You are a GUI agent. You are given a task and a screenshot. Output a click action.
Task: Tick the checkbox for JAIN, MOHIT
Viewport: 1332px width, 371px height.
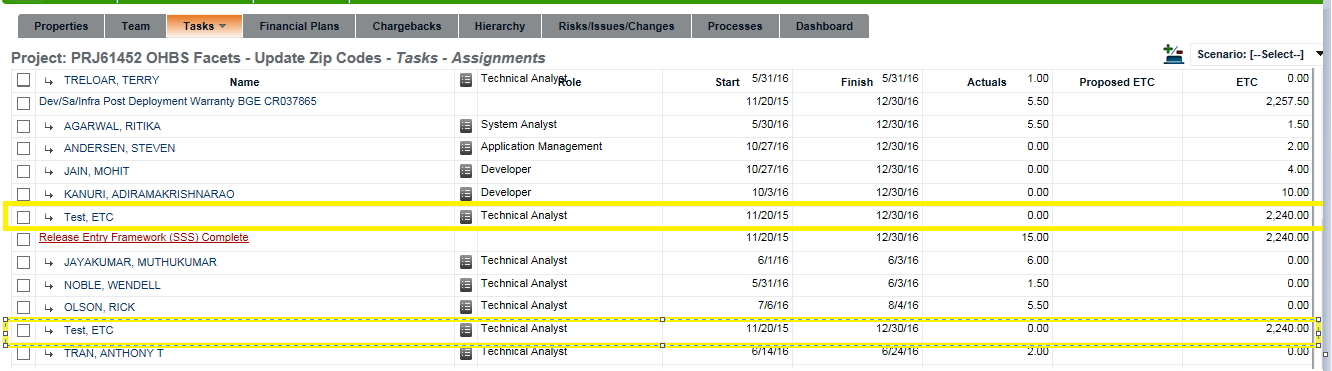(x=24, y=172)
